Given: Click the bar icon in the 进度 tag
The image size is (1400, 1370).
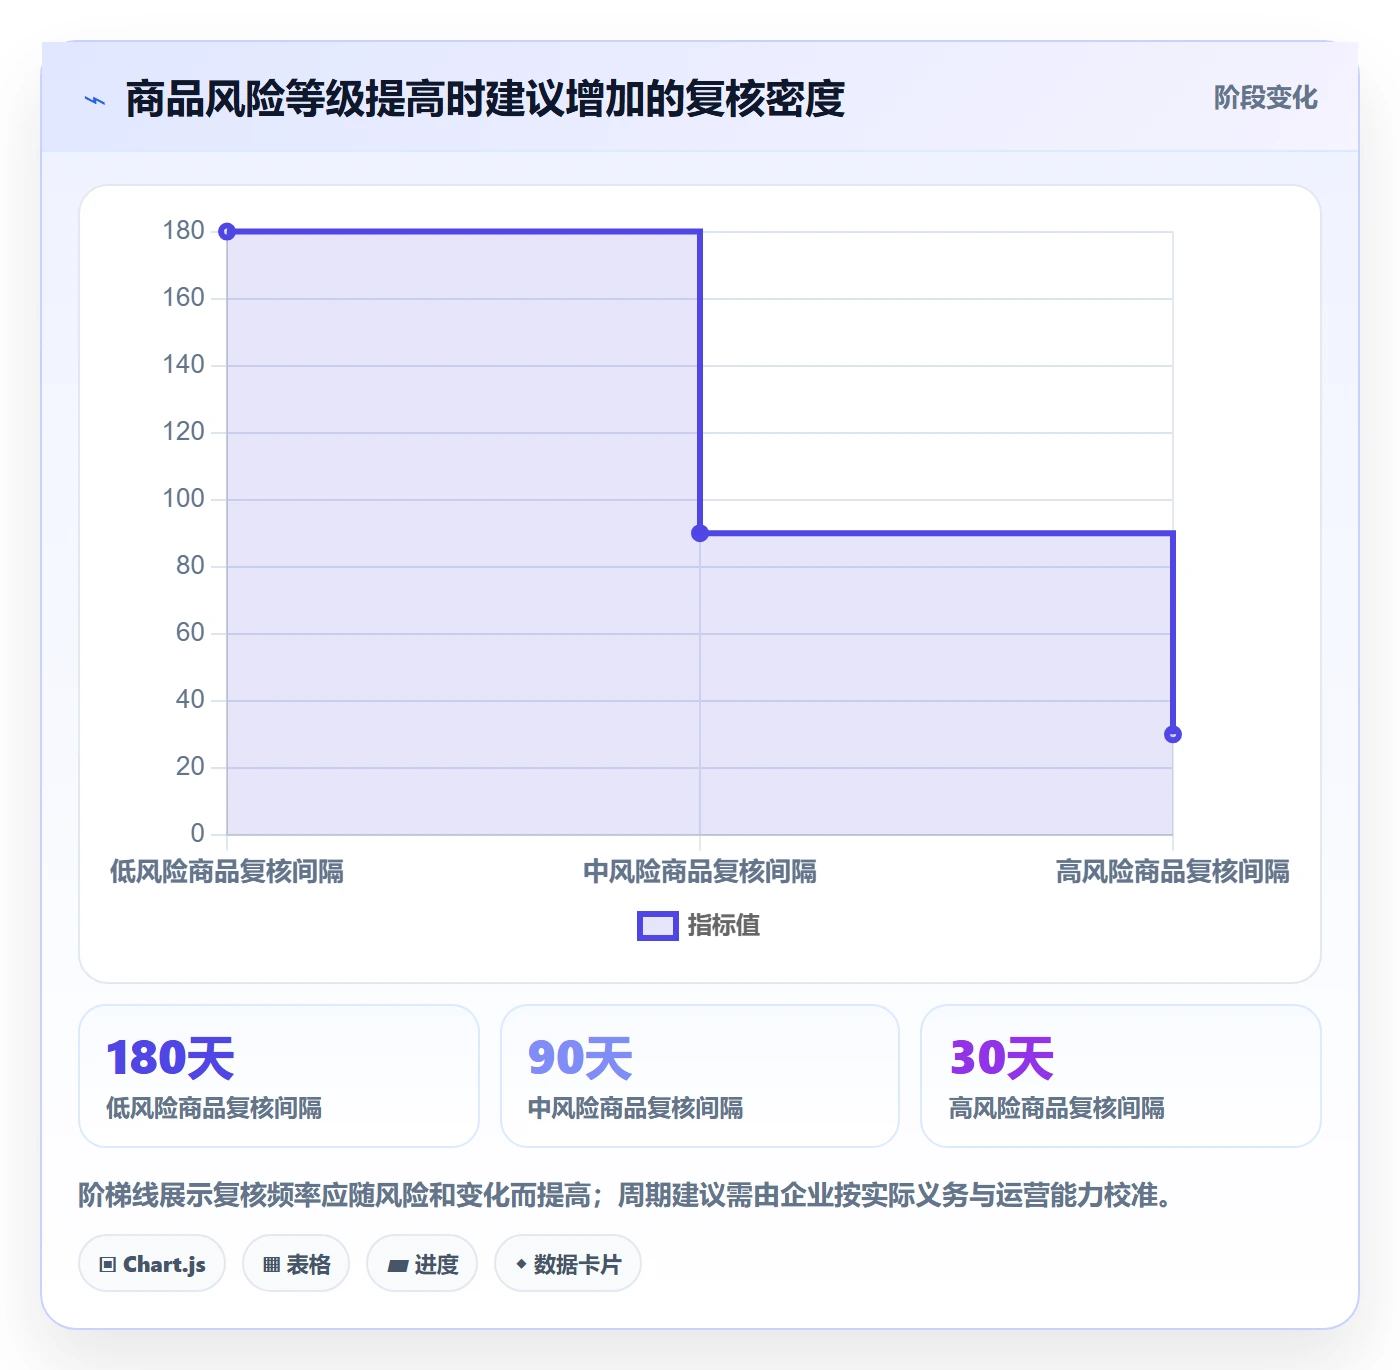Looking at the screenshot, I should click(x=397, y=1266).
